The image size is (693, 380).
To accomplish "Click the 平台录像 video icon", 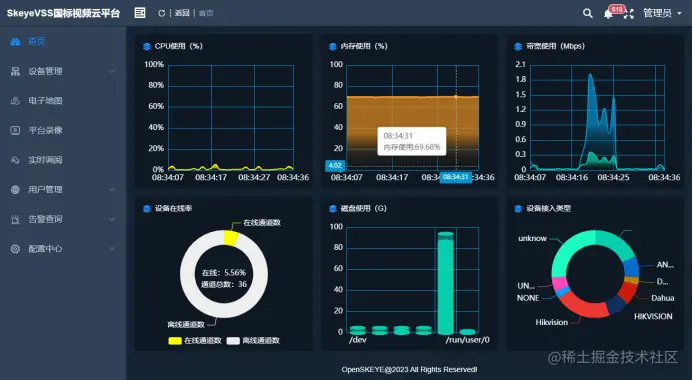I will 15,130.
